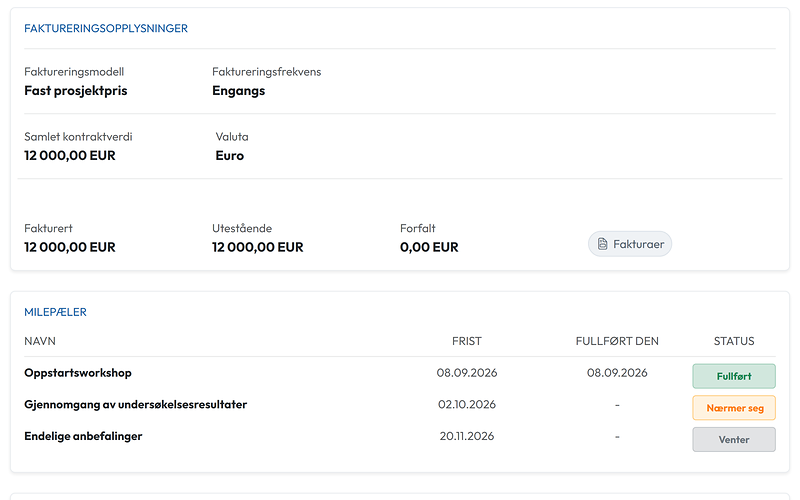Click the Utestående amount 12 000,00 EUR
800x500 pixels.
click(258, 247)
